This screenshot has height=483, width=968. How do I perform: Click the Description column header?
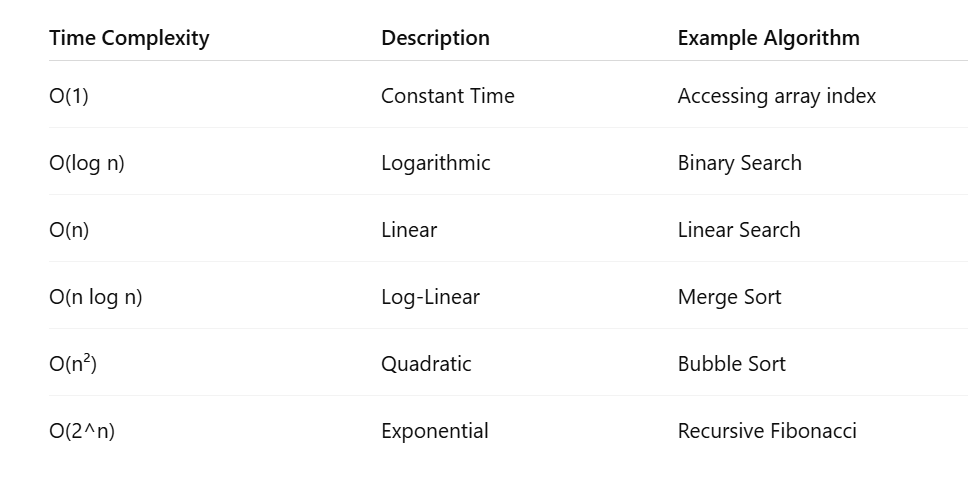pyautogui.click(x=435, y=38)
